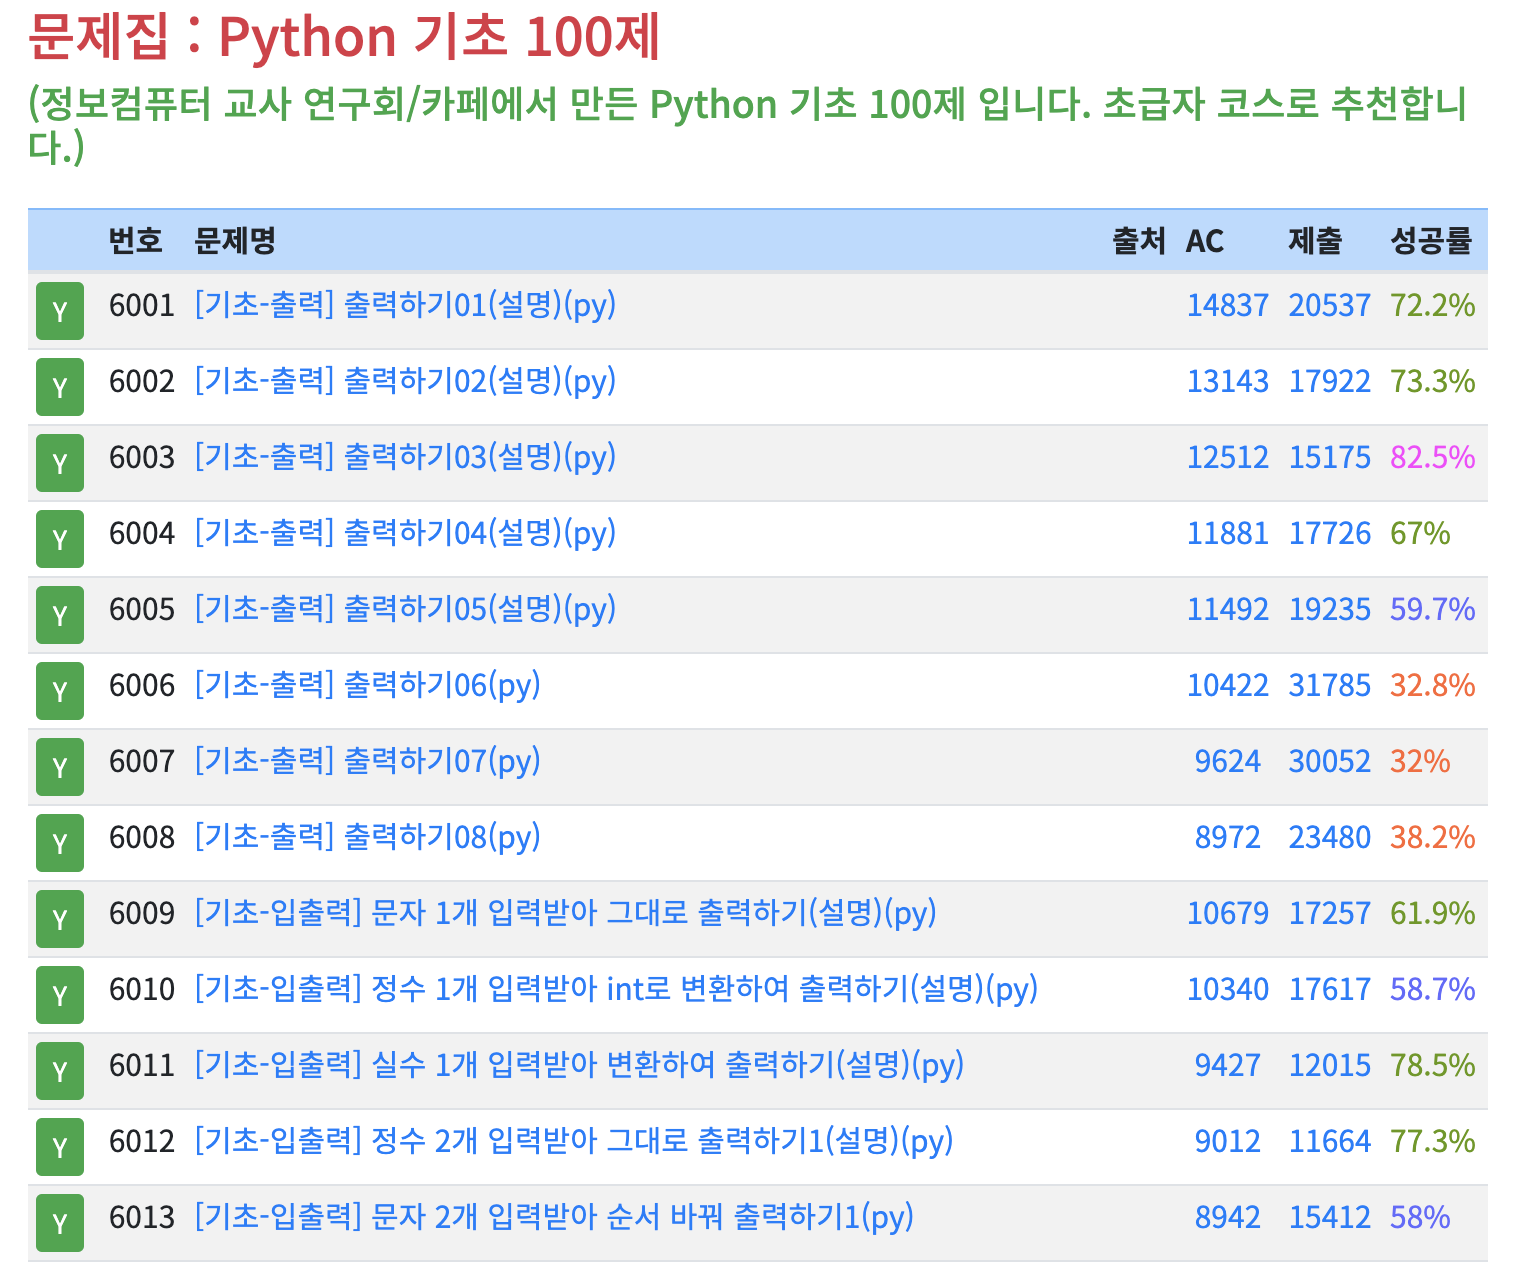The image size is (1528, 1264).
Task: Click the 82.5% success rate value
Action: point(1432,457)
